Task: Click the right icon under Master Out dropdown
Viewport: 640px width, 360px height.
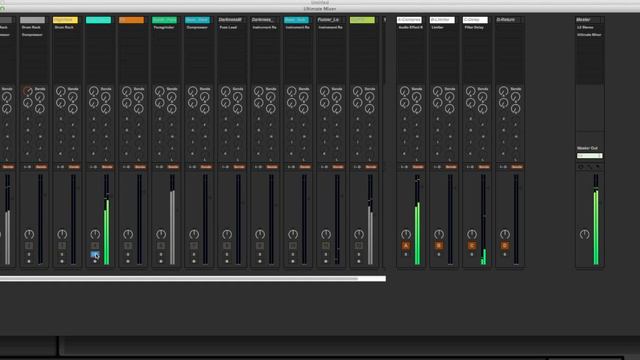Action: [x=598, y=167]
